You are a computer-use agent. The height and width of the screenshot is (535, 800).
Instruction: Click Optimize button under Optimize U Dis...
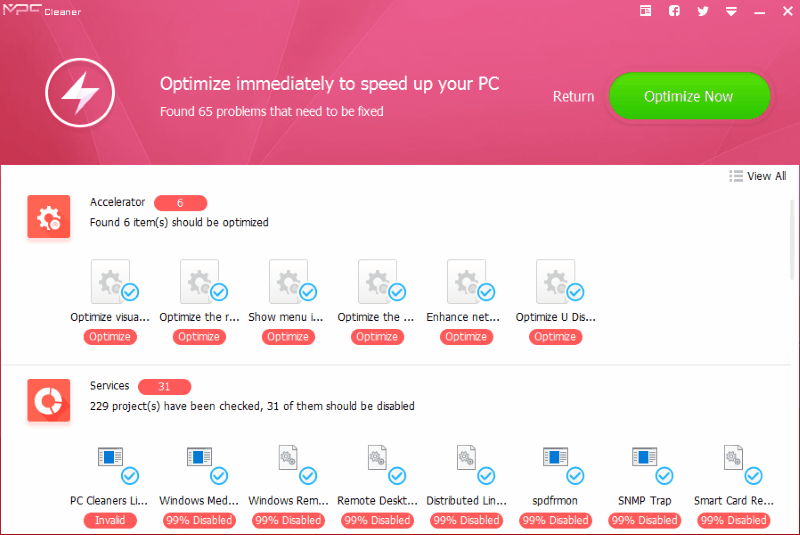pyautogui.click(x=555, y=337)
